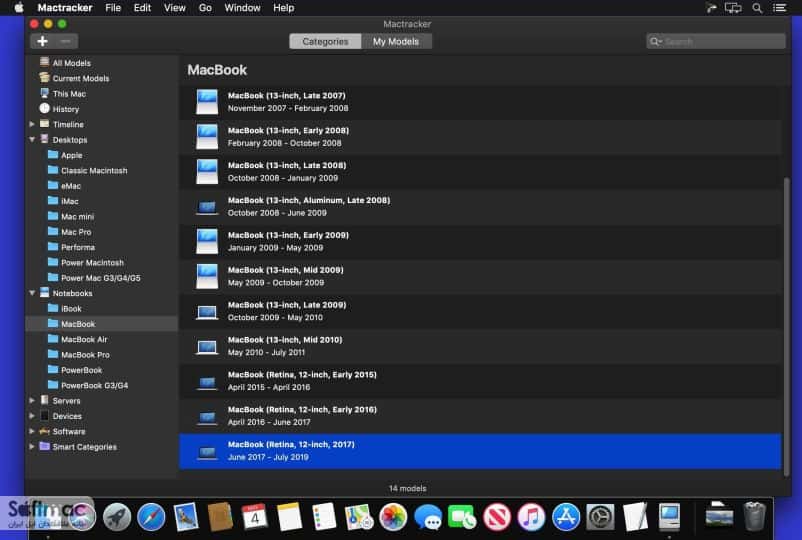Expand the Software disclosure triangle
This screenshot has height=540, width=802.
[x=32, y=431]
